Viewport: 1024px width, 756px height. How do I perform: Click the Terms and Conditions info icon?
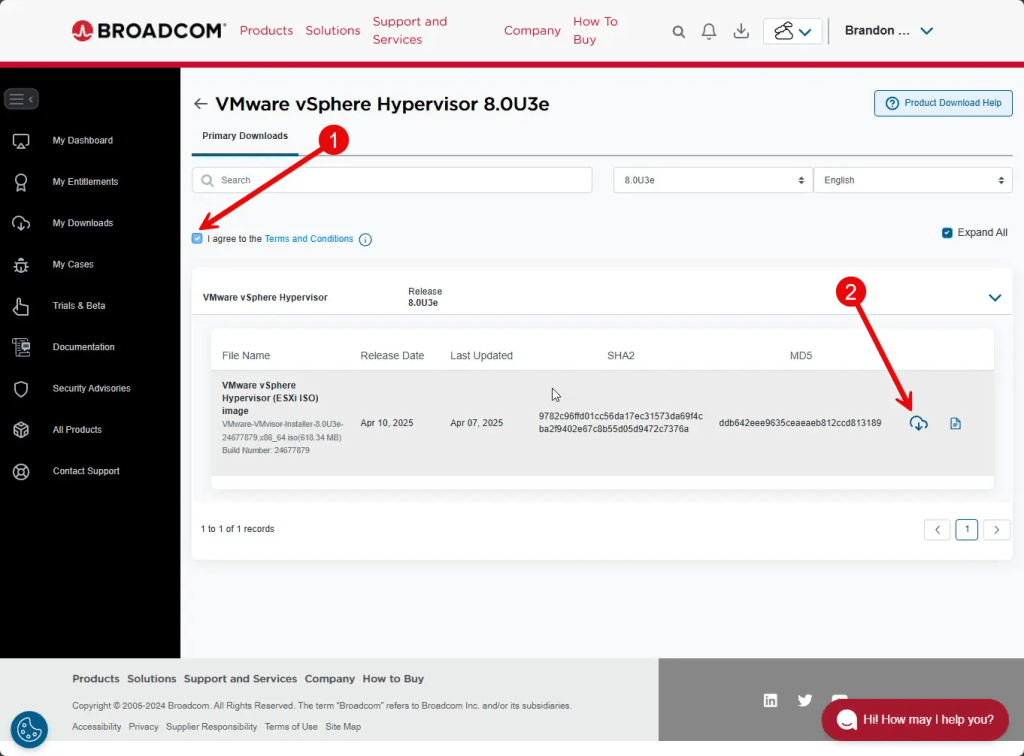365,240
